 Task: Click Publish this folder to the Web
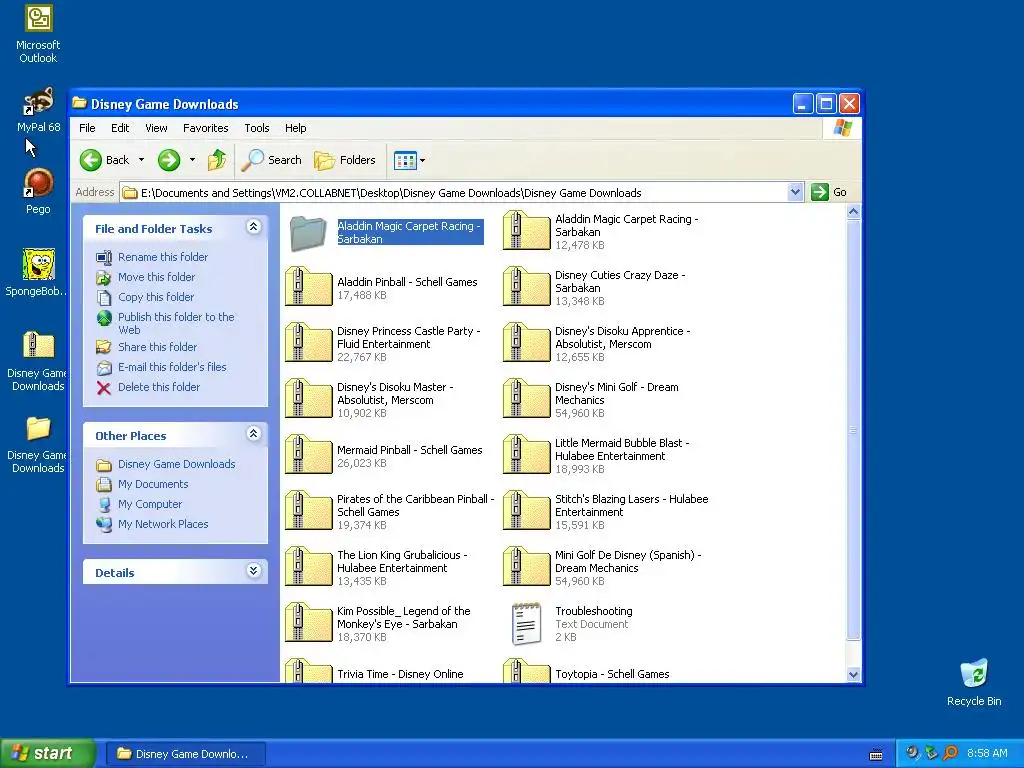pos(176,323)
